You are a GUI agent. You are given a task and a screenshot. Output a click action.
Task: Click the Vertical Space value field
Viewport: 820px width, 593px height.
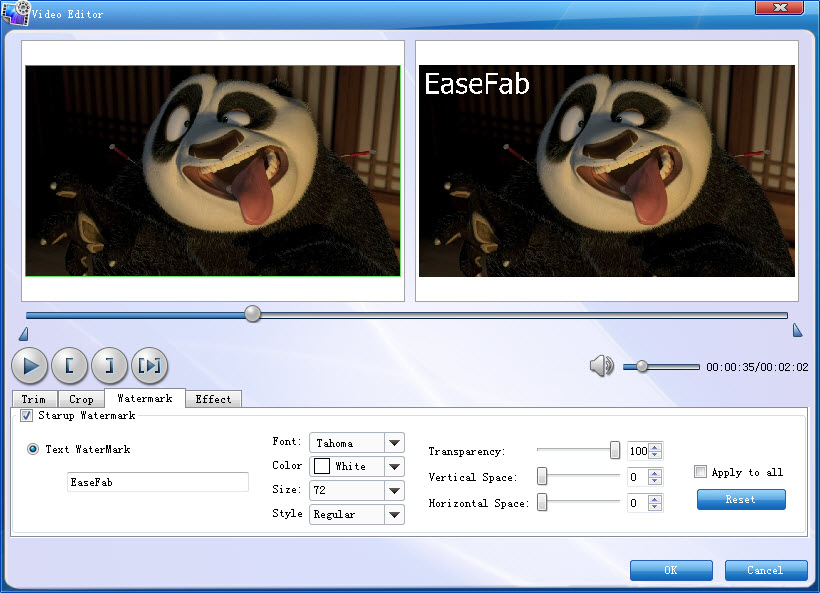638,477
